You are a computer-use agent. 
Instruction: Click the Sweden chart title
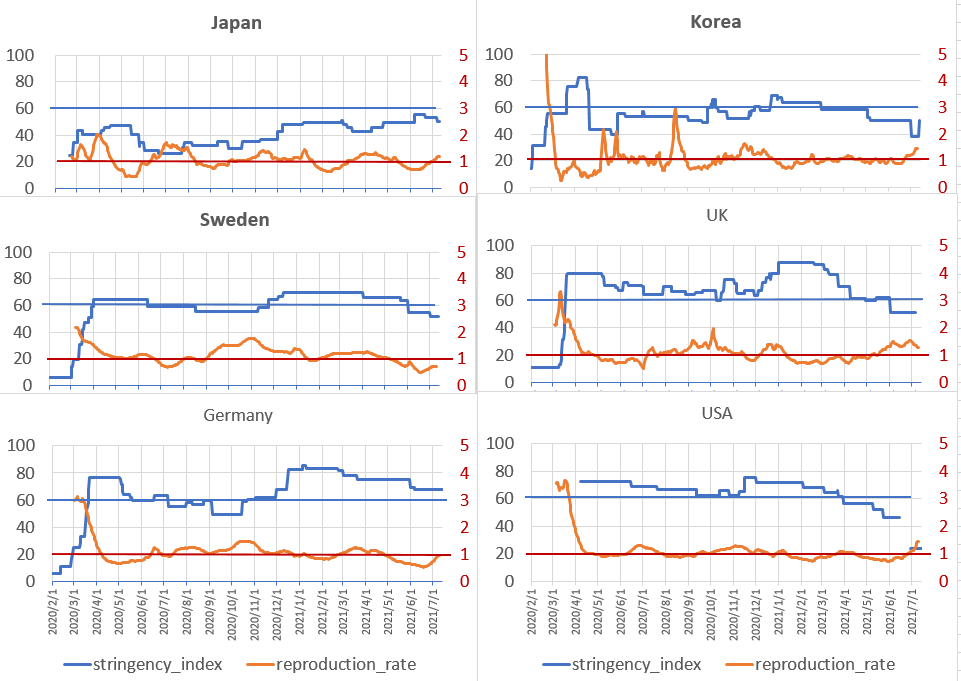[237, 220]
